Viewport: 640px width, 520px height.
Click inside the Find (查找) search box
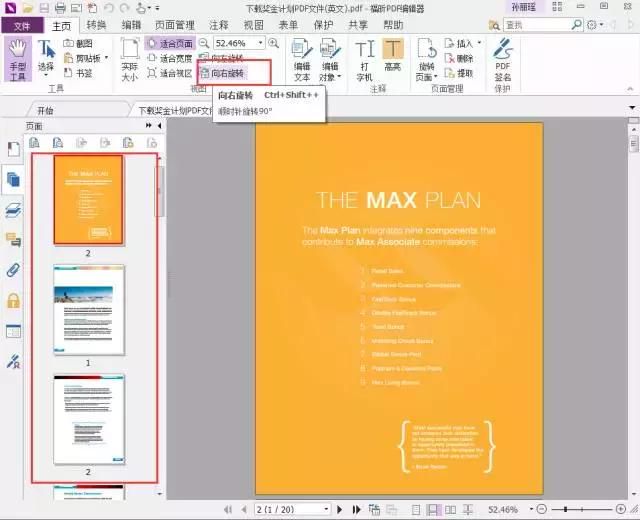(536, 25)
